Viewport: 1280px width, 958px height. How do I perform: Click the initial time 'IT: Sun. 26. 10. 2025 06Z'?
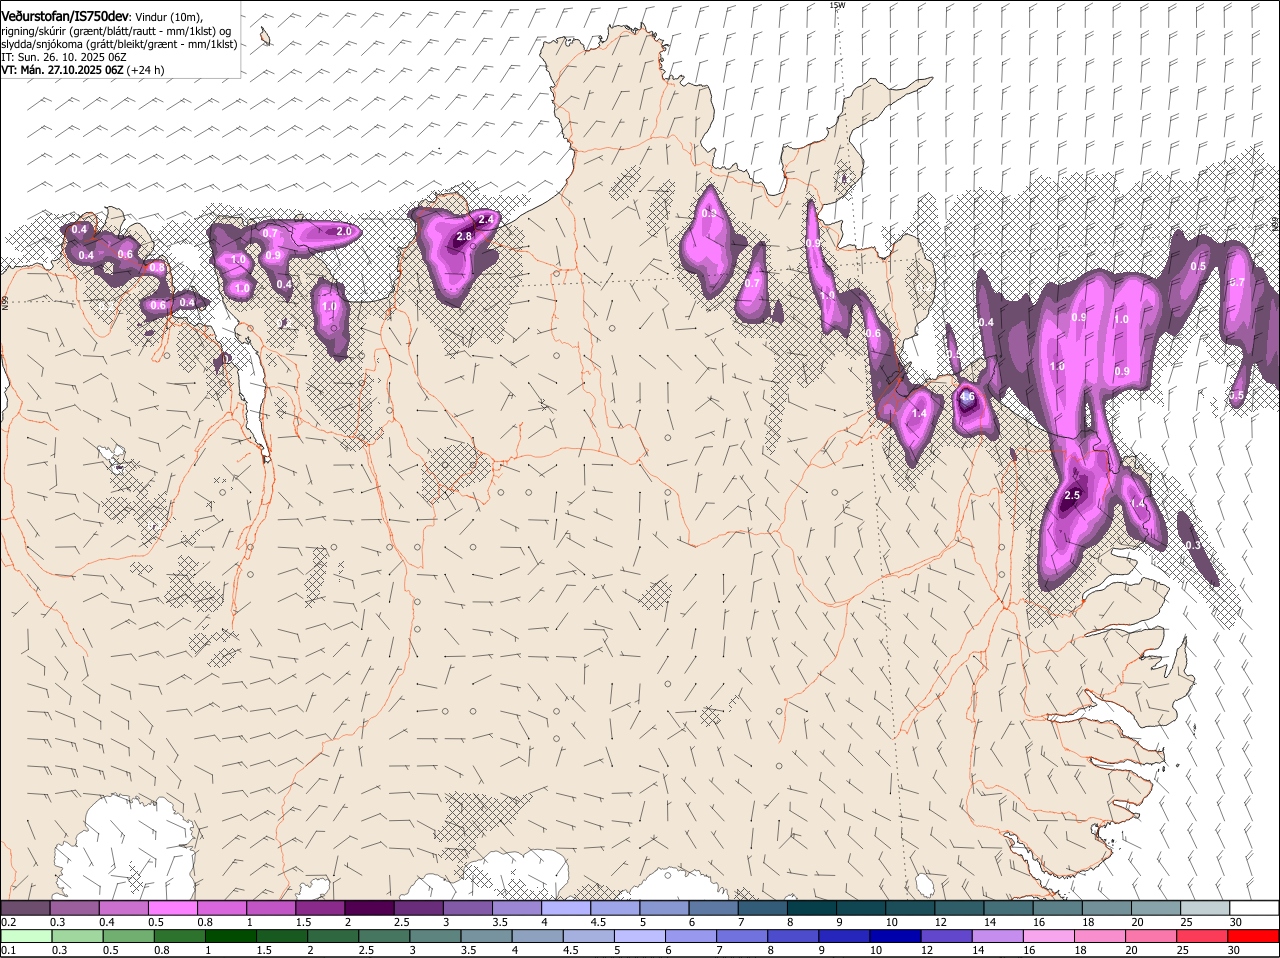[63, 57]
